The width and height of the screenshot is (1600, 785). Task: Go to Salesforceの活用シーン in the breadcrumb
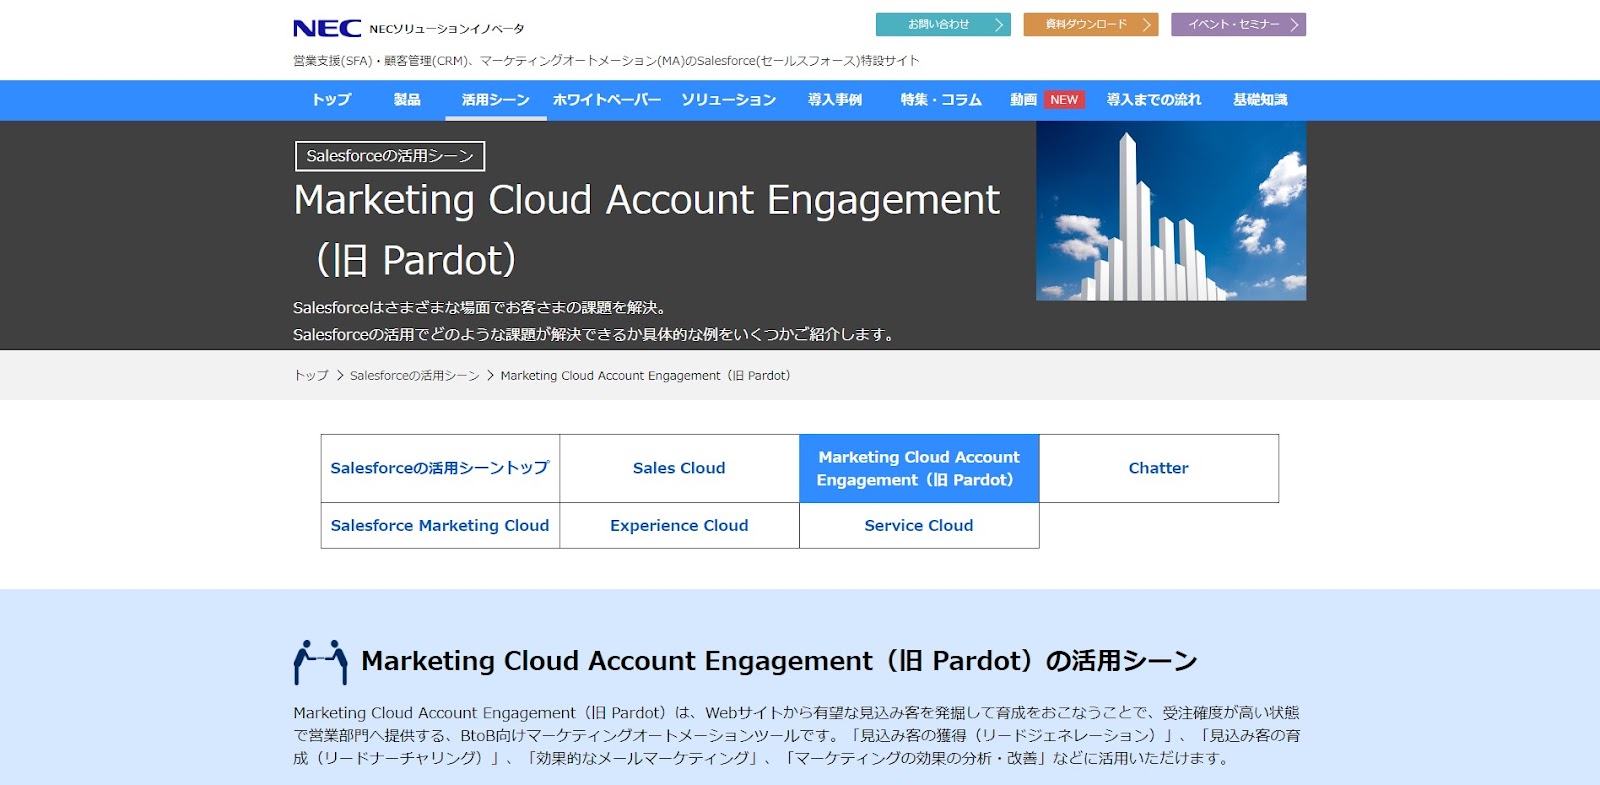(x=415, y=376)
